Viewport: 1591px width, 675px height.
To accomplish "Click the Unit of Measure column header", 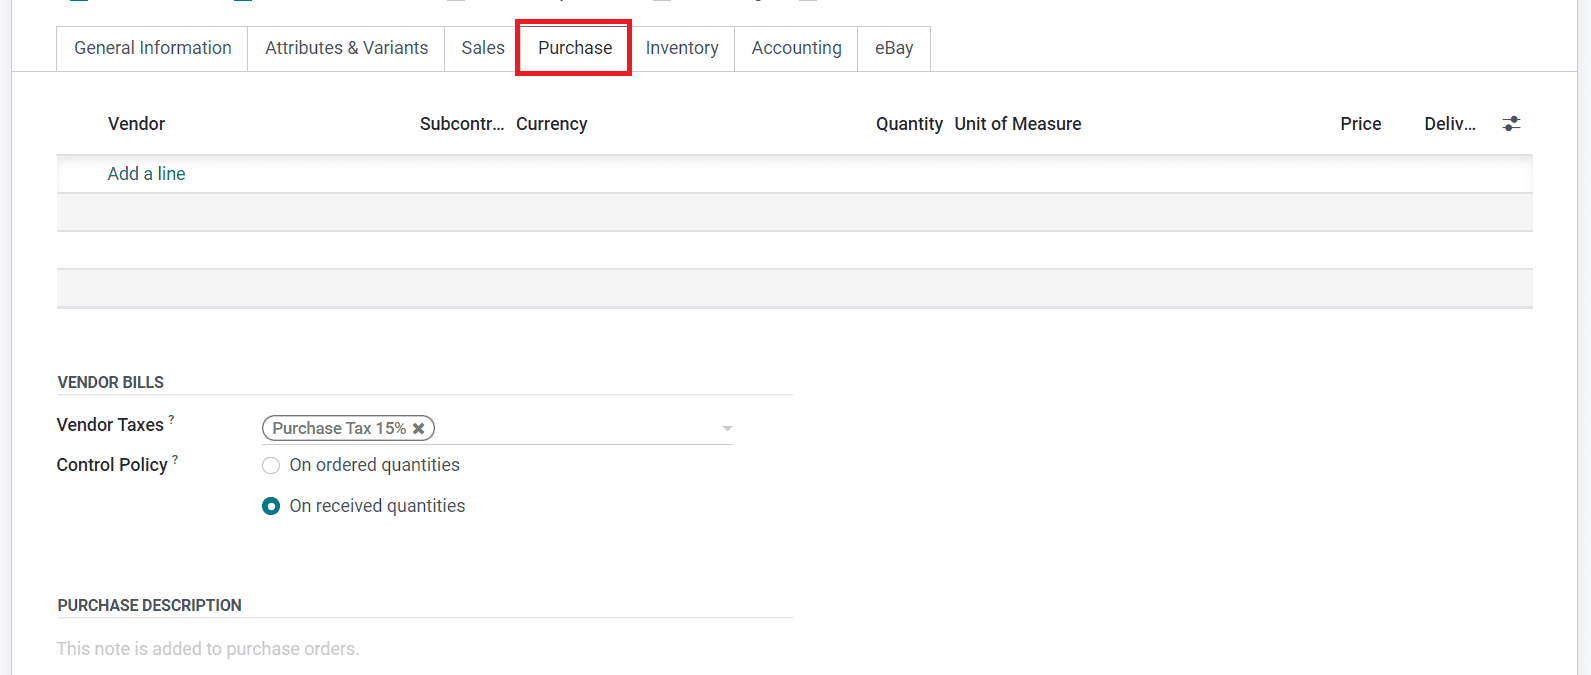I will tap(1018, 124).
